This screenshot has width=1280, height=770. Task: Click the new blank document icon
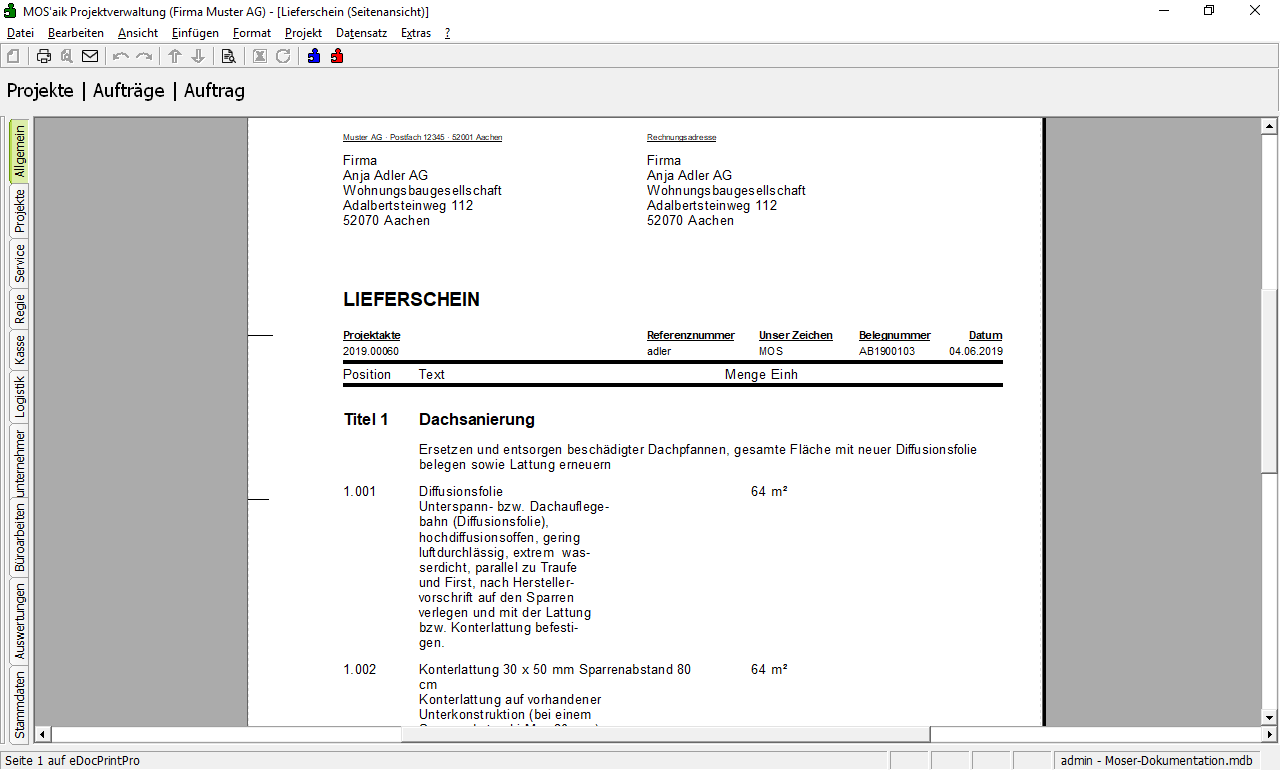coord(13,56)
